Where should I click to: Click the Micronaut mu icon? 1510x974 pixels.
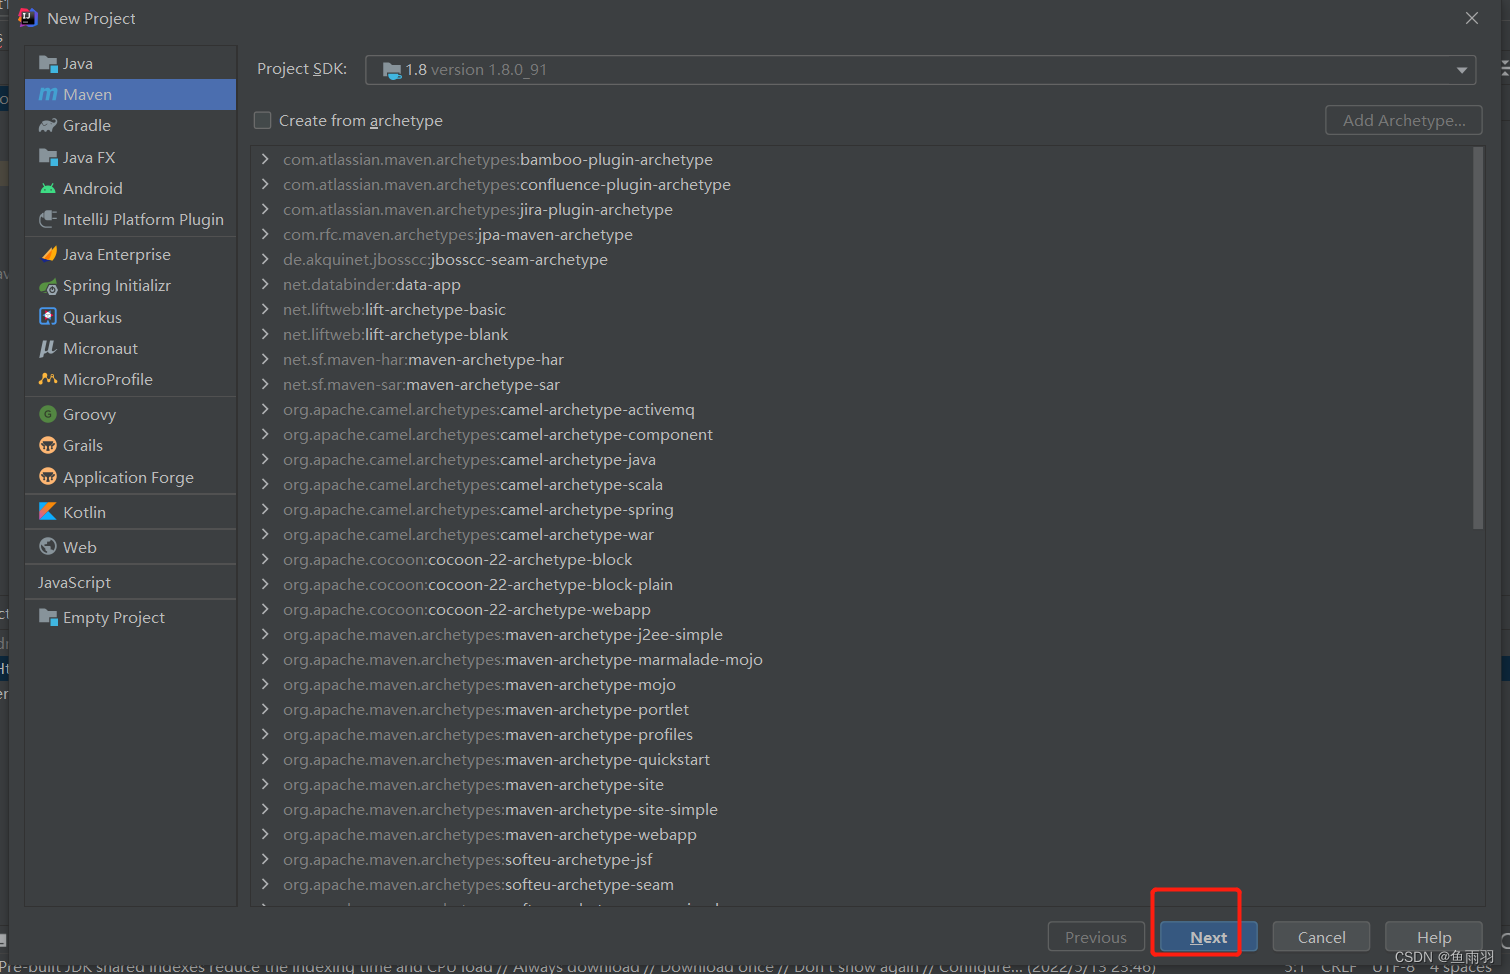pyautogui.click(x=48, y=348)
